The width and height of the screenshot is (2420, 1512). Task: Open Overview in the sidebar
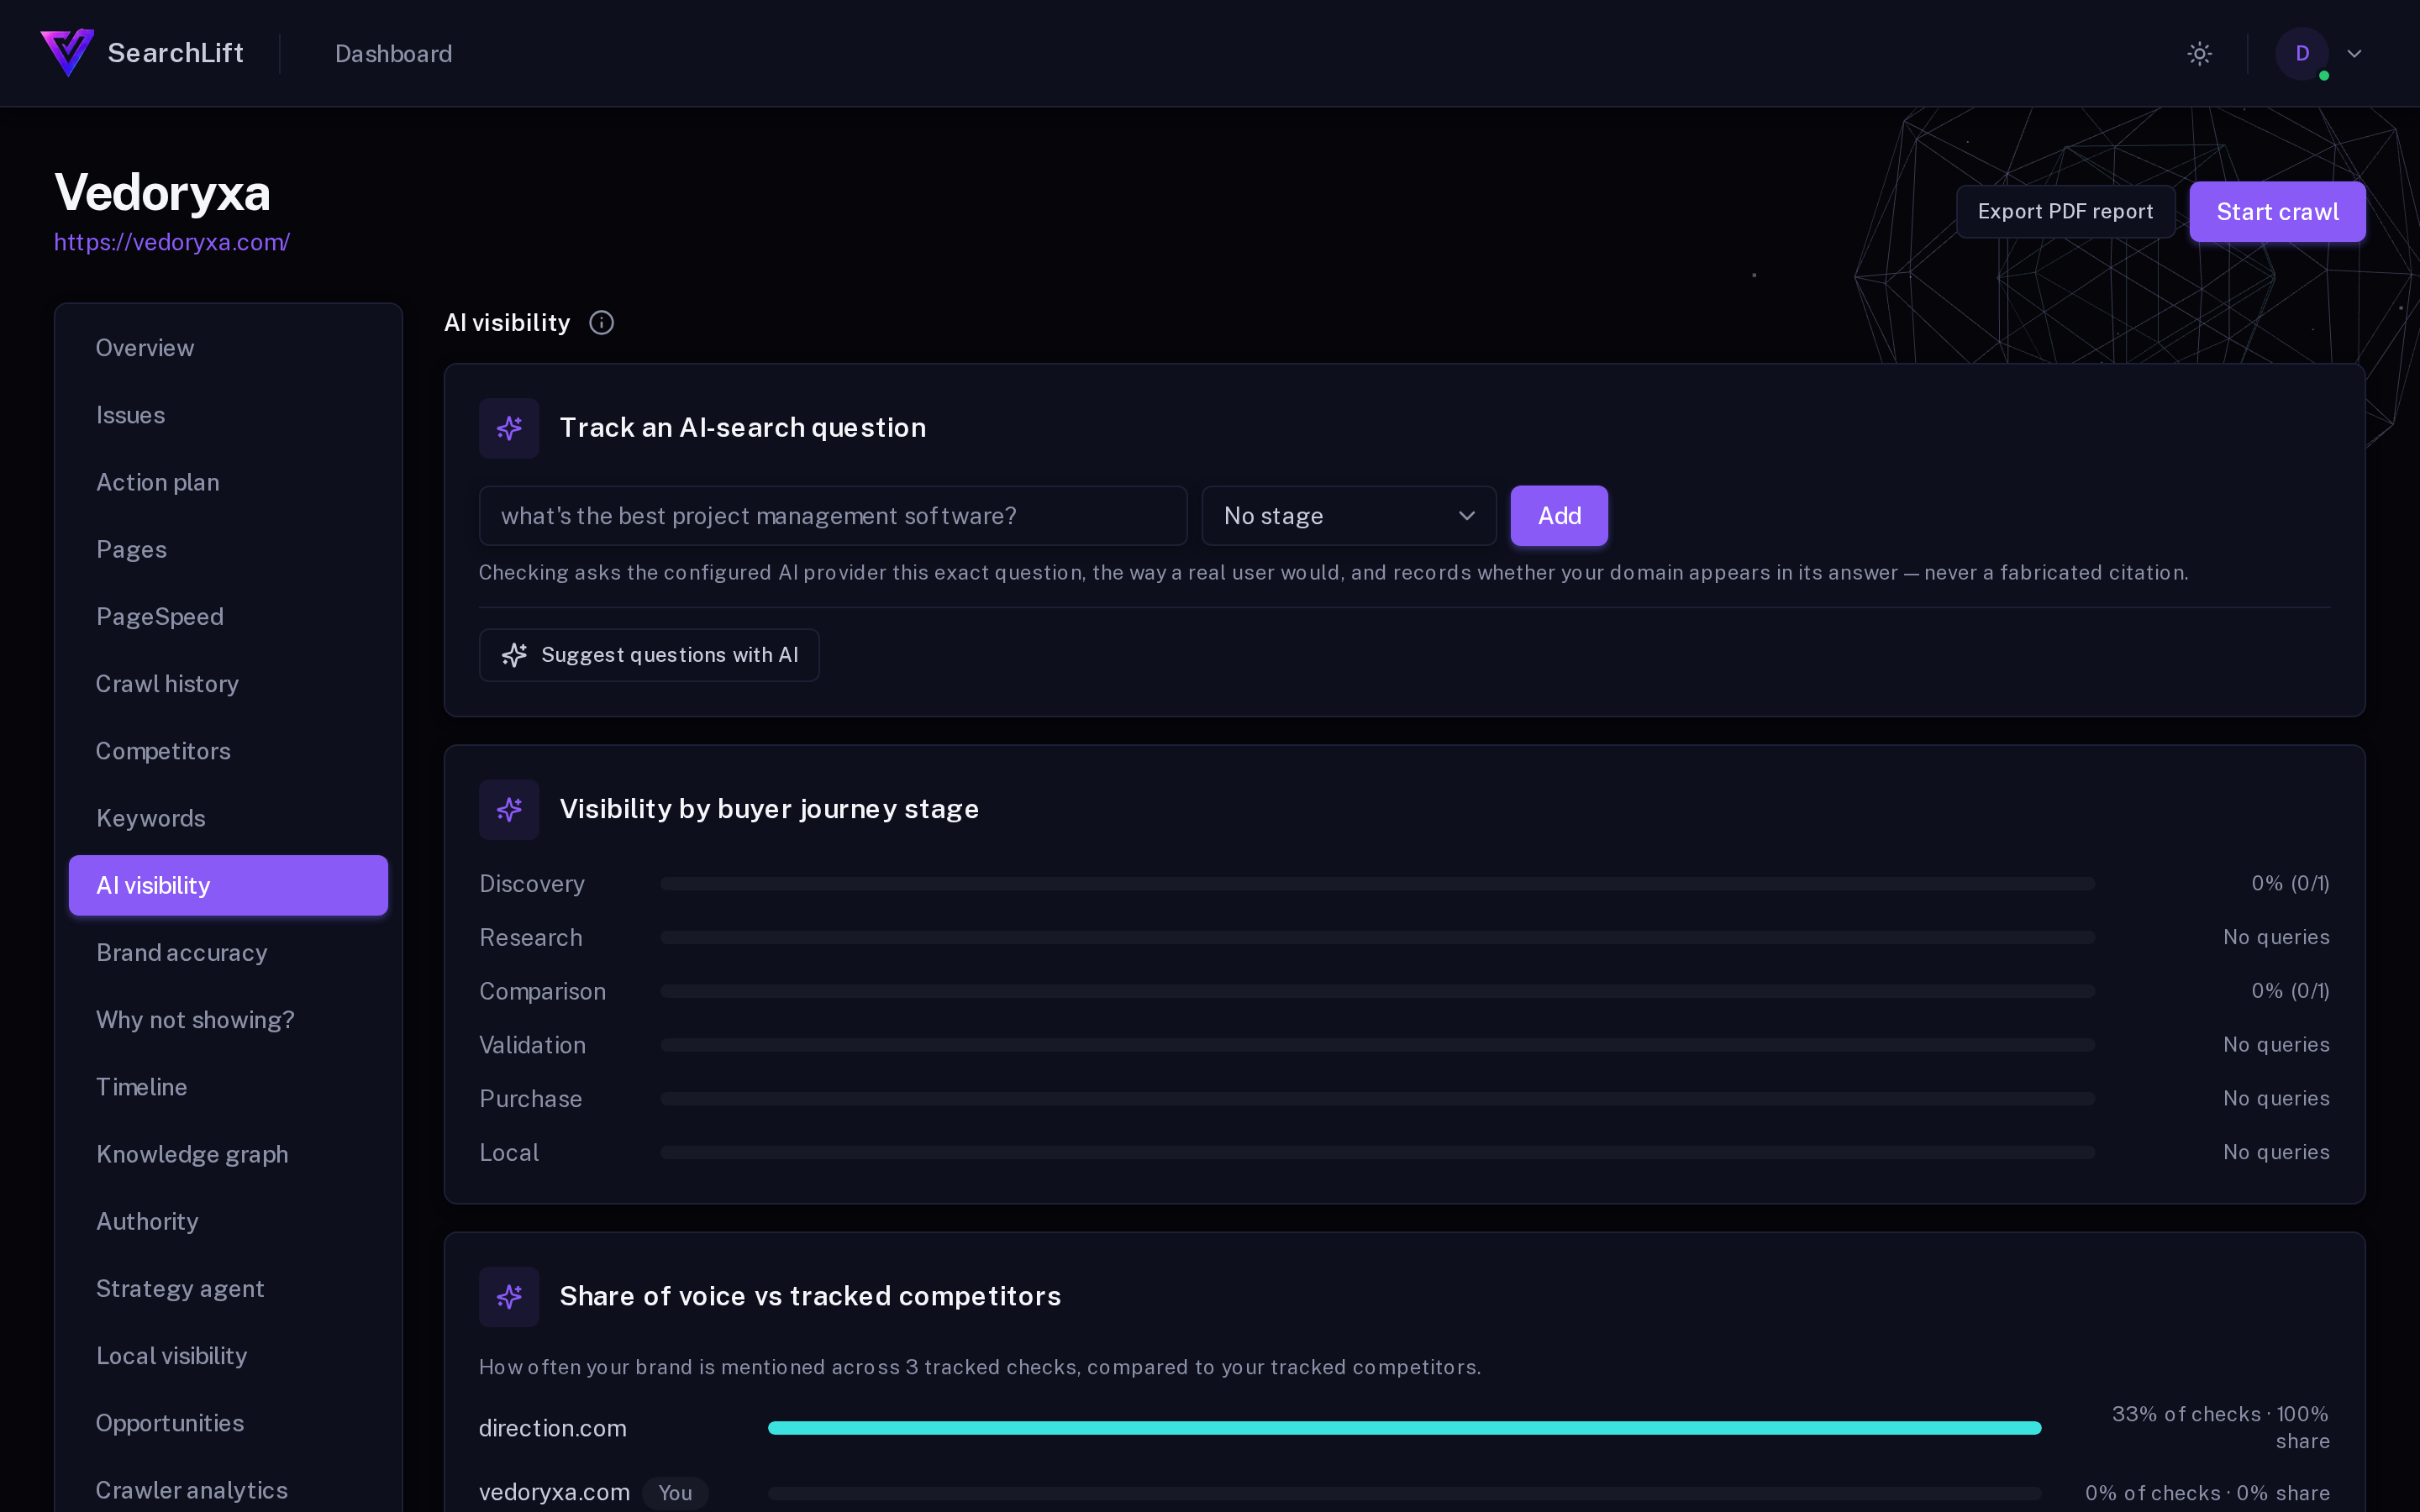click(x=228, y=348)
